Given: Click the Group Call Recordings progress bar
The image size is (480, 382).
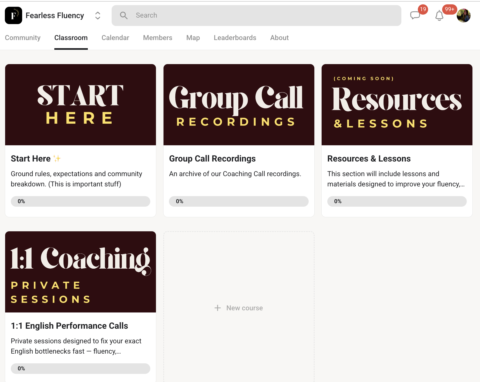Looking at the screenshot, I should [239, 201].
